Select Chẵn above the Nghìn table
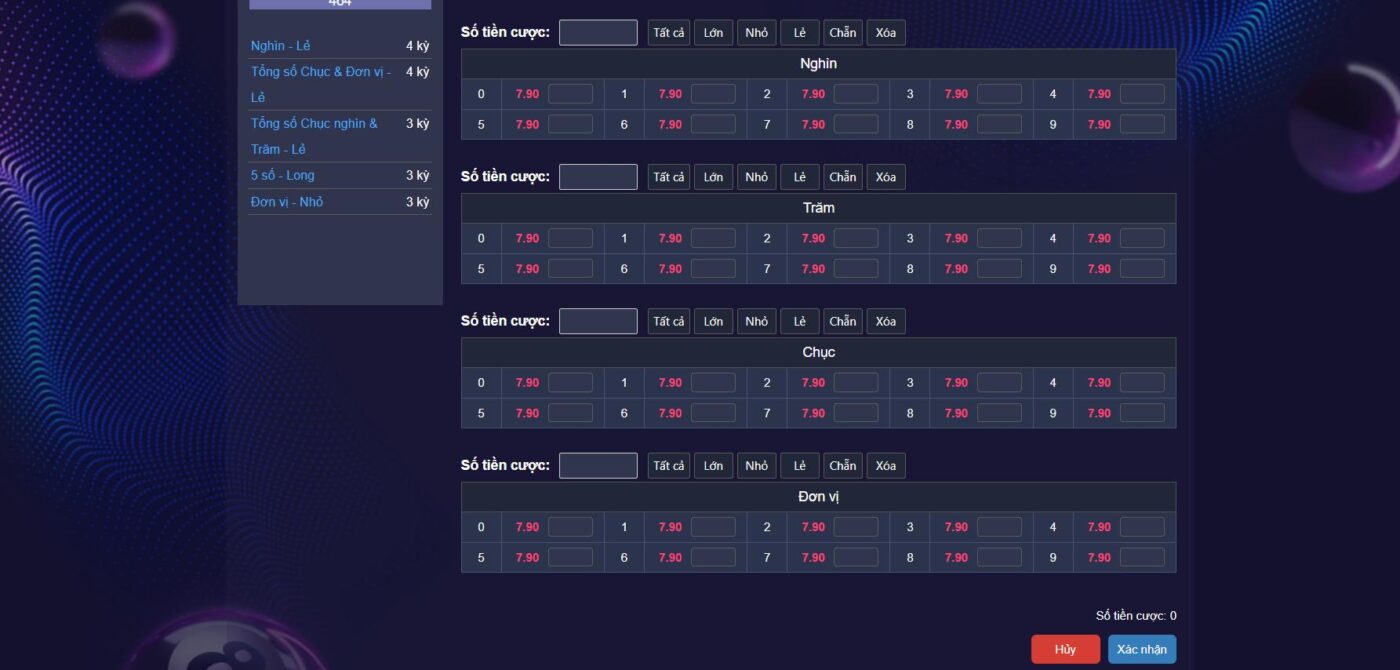This screenshot has width=1400, height=670. (843, 33)
